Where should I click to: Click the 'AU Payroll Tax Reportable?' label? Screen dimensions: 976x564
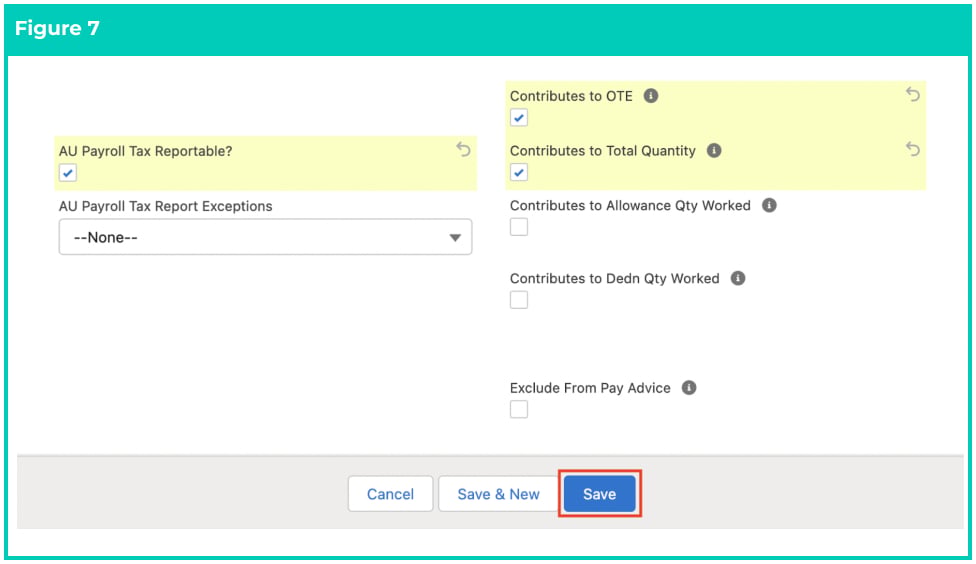(146, 151)
